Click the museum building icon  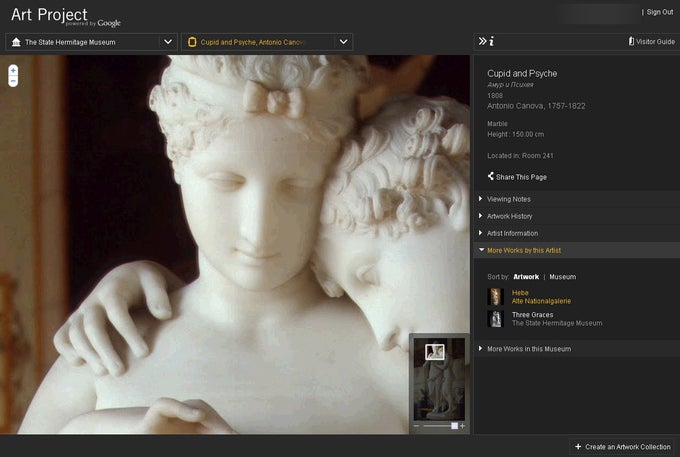point(16,42)
